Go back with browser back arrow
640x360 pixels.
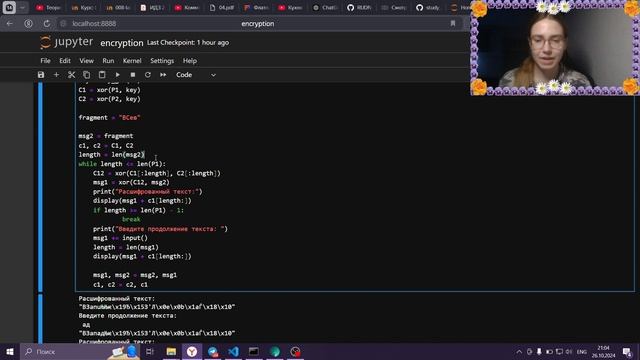(x=10, y=24)
